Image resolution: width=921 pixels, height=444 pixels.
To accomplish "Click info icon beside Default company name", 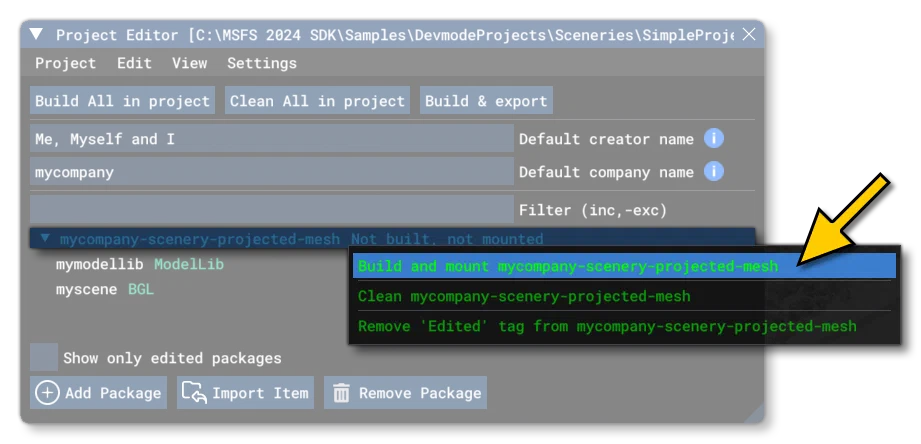I will [714, 172].
